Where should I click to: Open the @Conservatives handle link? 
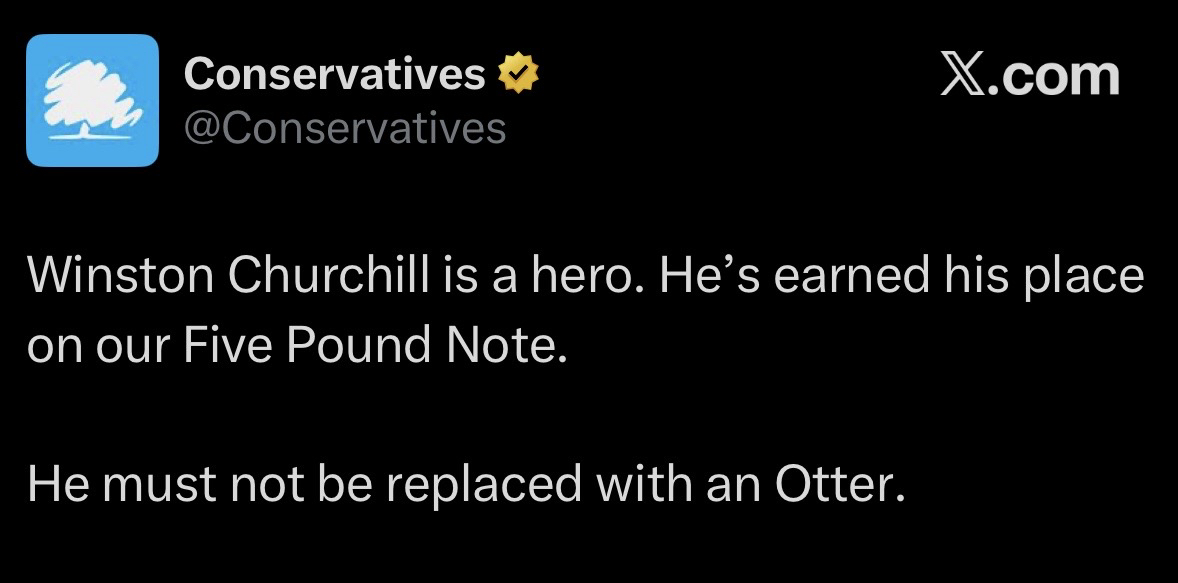coord(345,128)
